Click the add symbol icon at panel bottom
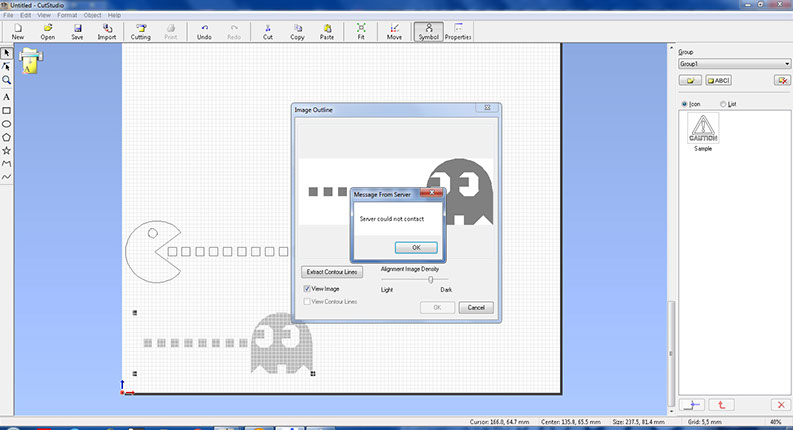This screenshot has height=430, width=793. (692, 405)
